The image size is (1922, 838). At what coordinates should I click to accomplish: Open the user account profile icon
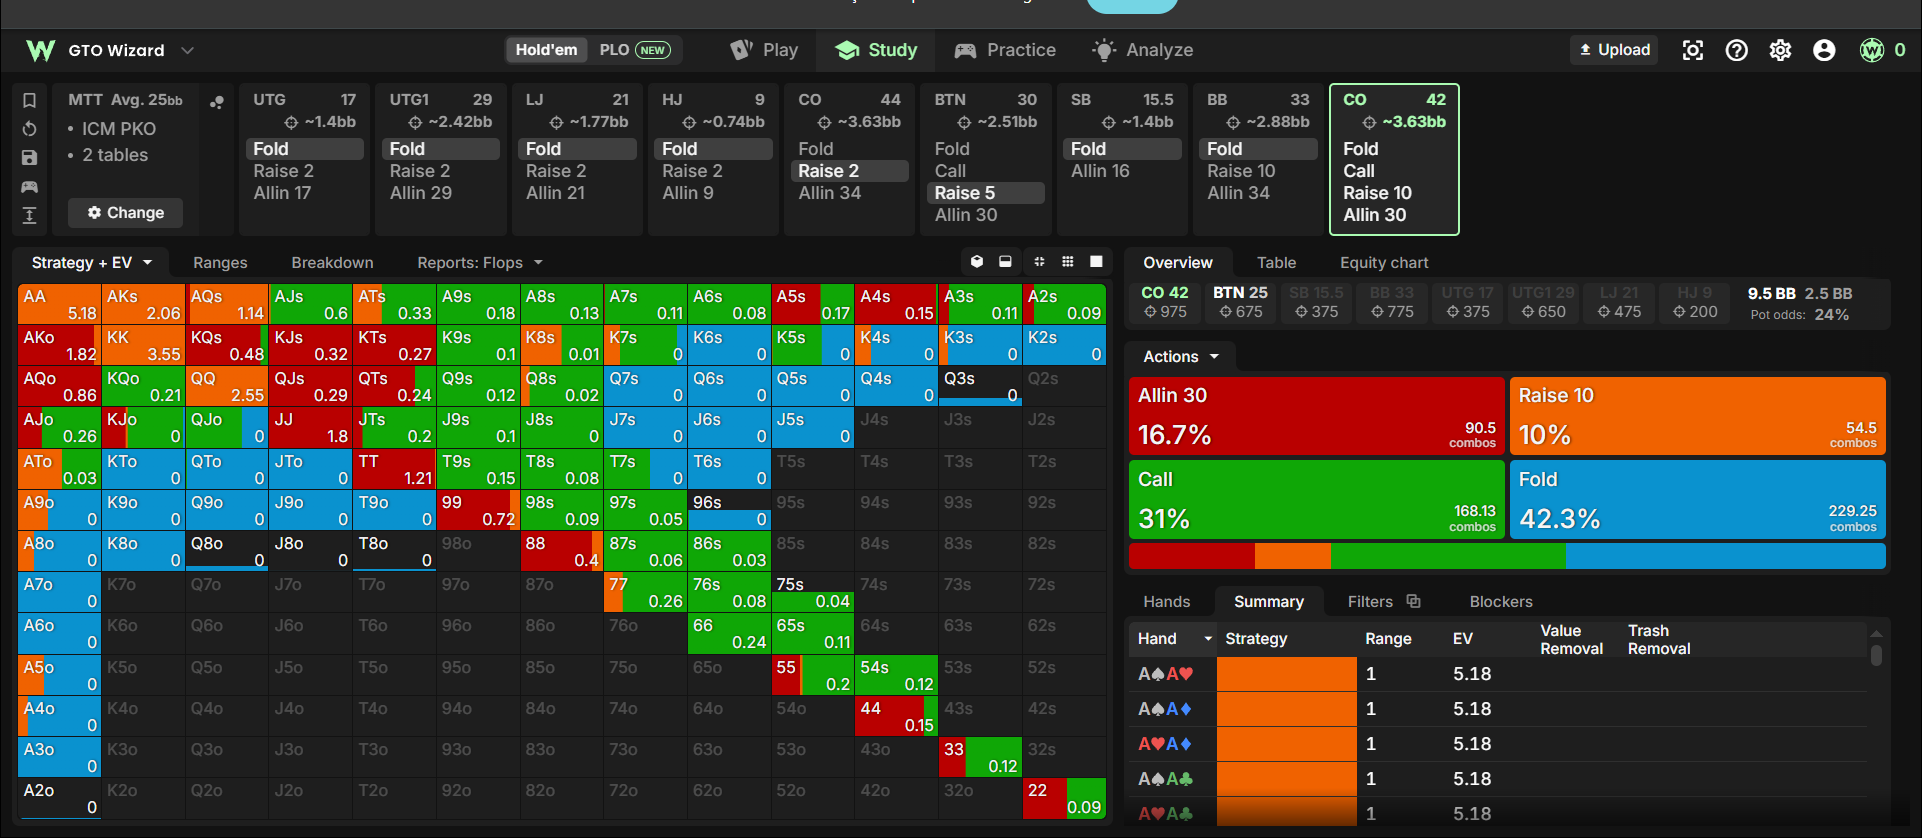click(x=1825, y=50)
